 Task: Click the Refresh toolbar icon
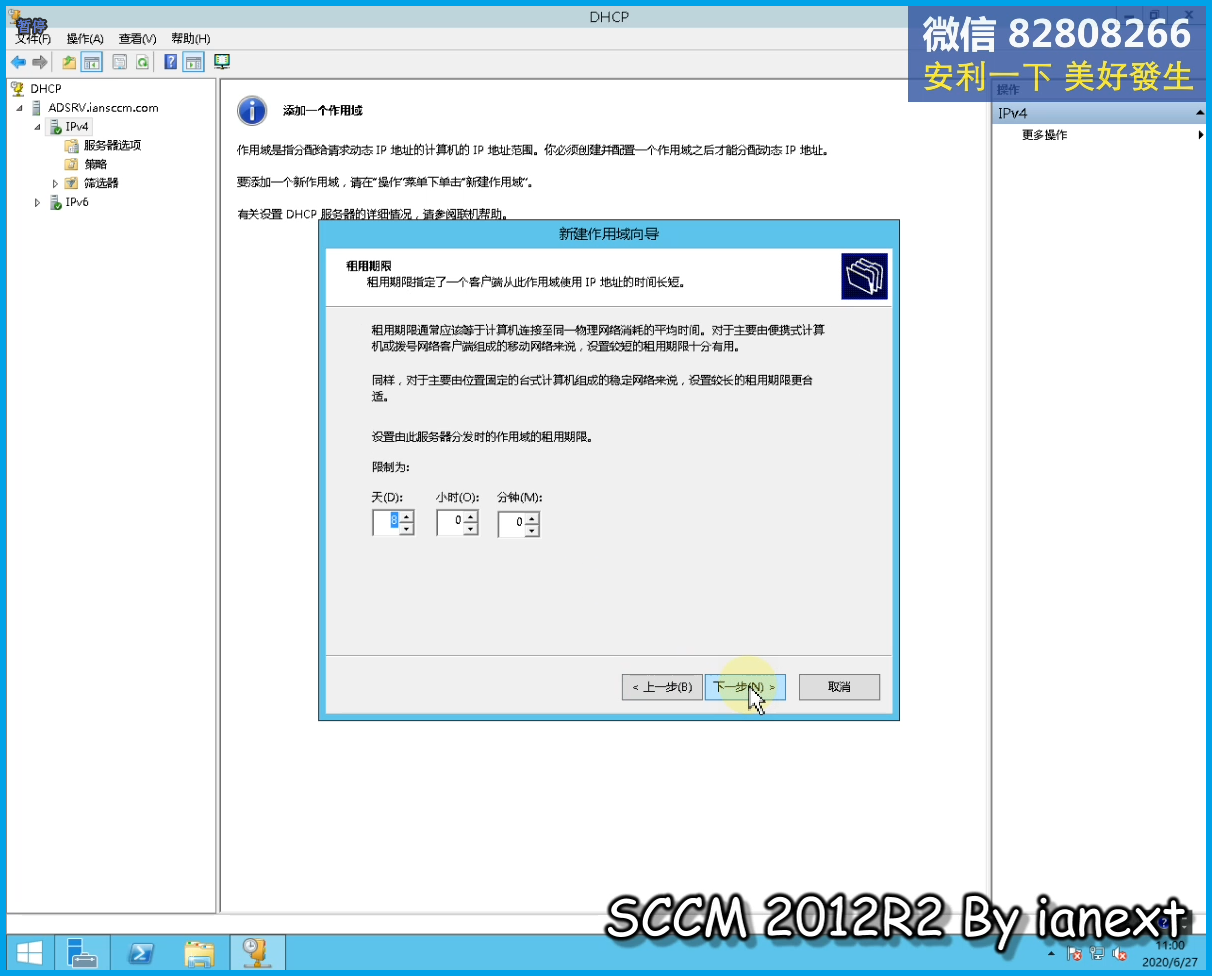click(143, 62)
